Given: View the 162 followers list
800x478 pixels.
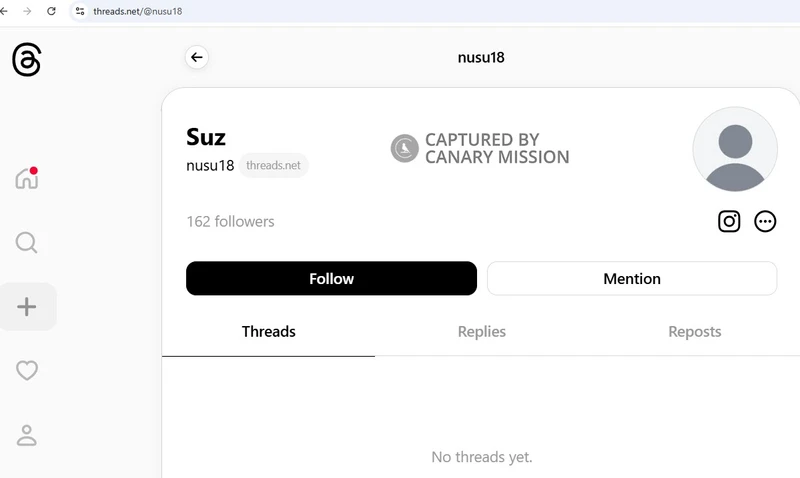Looking at the screenshot, I should [x=230, y=221].
